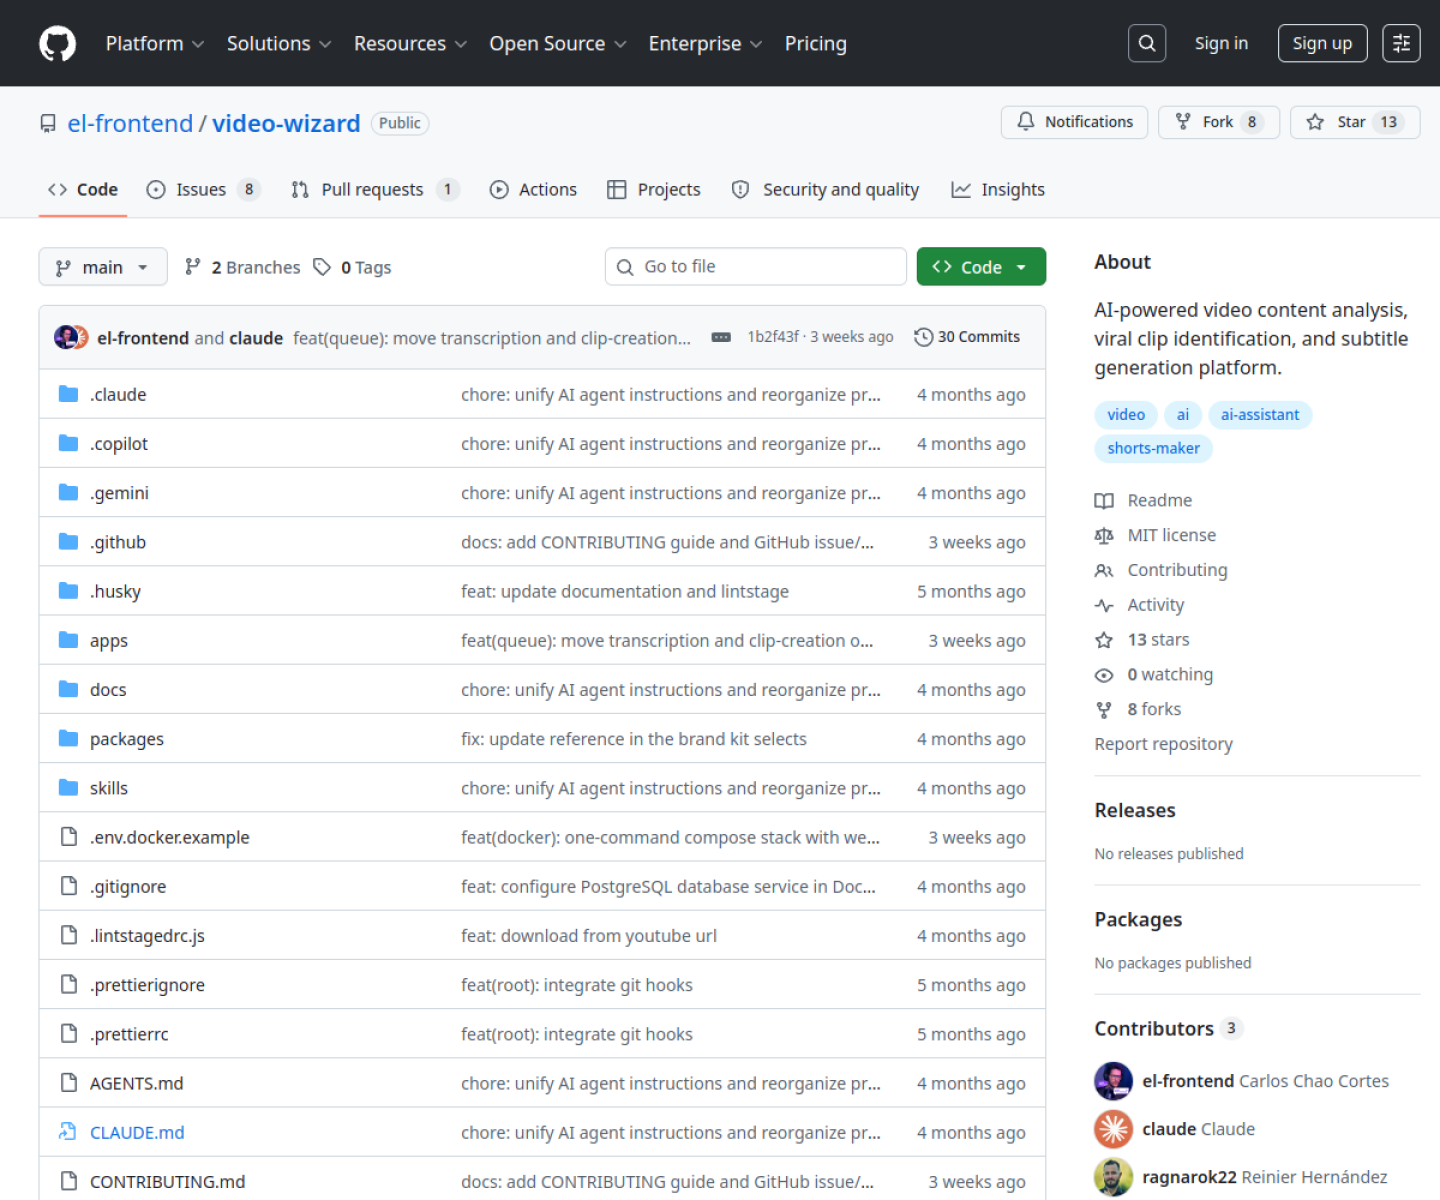1440x1200 pixels.
Task: Switch to the Actions tab
Action: 533,190
